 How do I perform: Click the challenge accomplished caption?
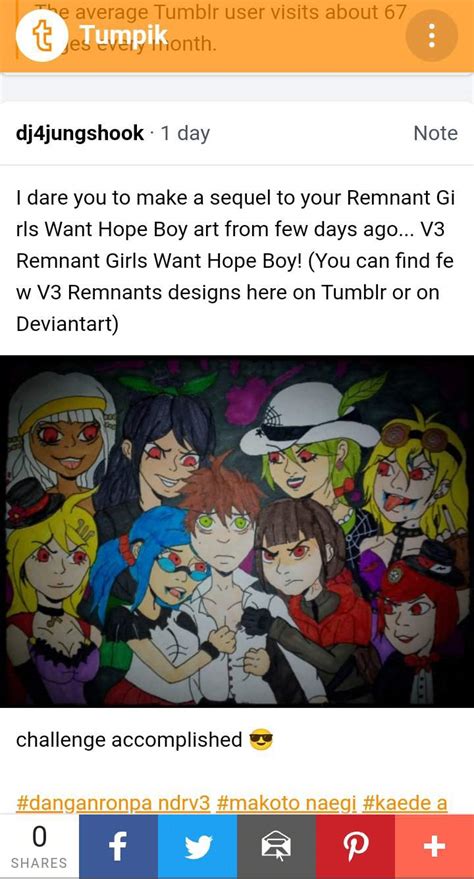pos(129,740)
